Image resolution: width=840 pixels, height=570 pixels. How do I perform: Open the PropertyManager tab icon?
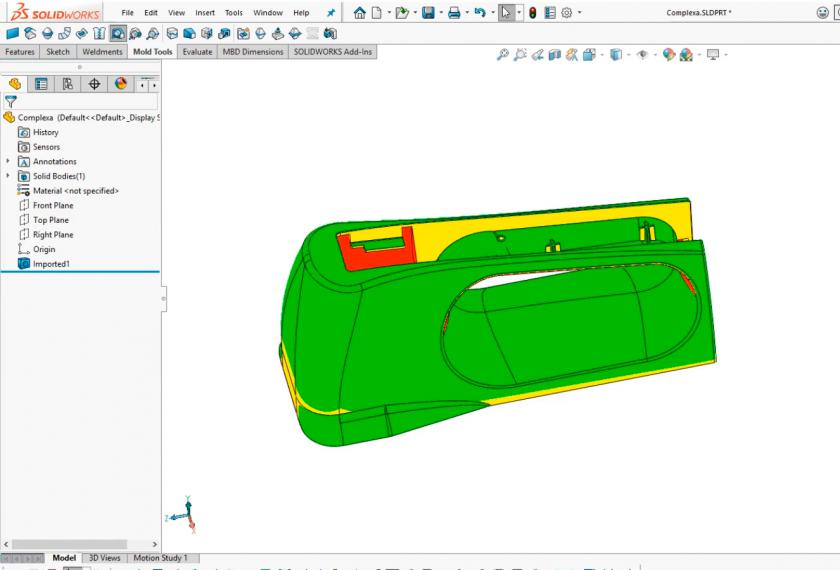click(x=41, y=84)
